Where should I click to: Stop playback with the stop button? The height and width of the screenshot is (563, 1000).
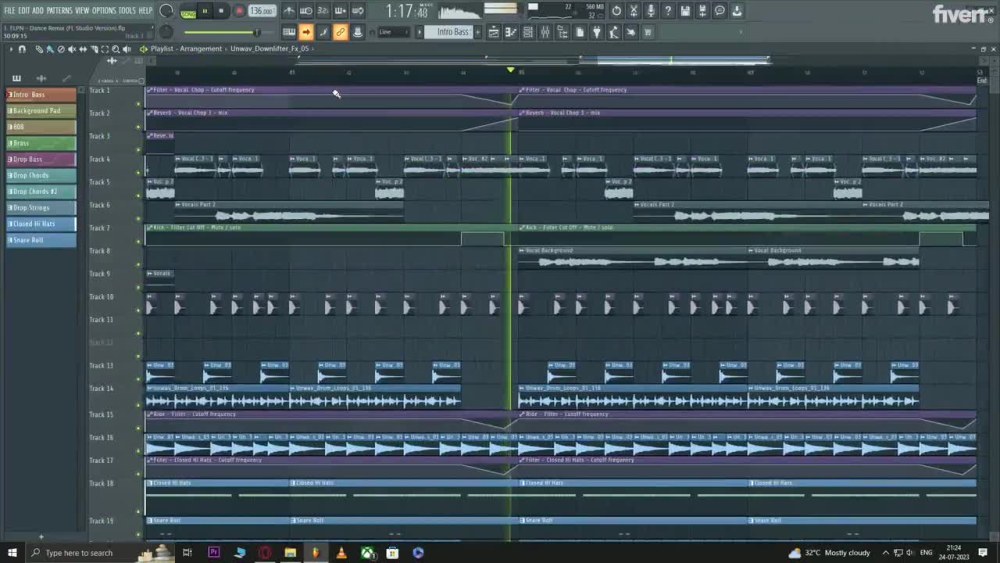coord(221,11)
